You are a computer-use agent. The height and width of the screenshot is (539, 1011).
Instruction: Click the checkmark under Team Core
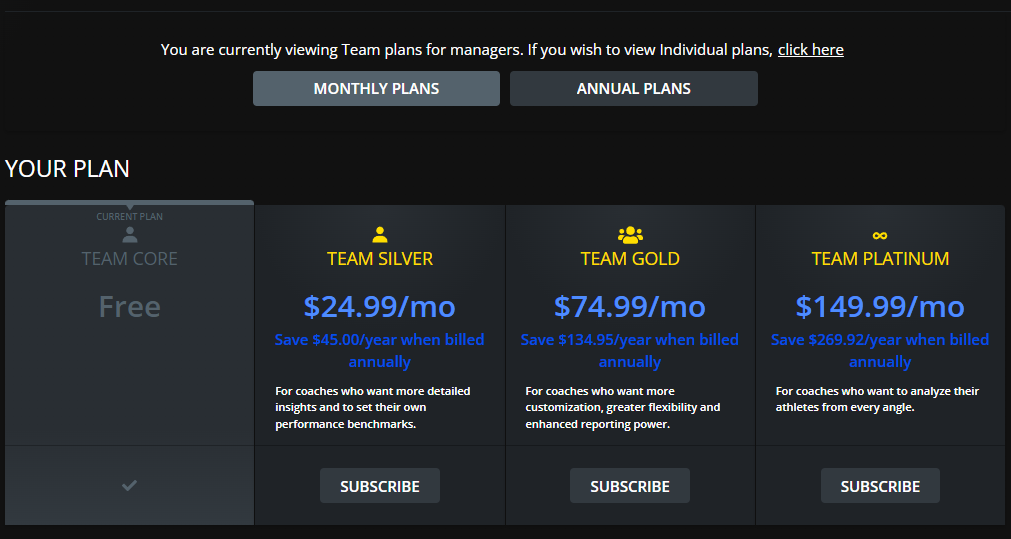coord(130,485)
